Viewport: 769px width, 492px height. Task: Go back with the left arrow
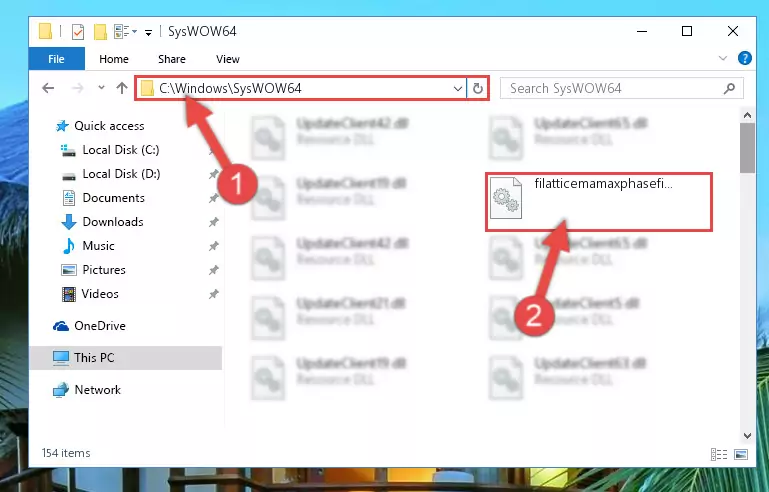(x=48, y=88)
